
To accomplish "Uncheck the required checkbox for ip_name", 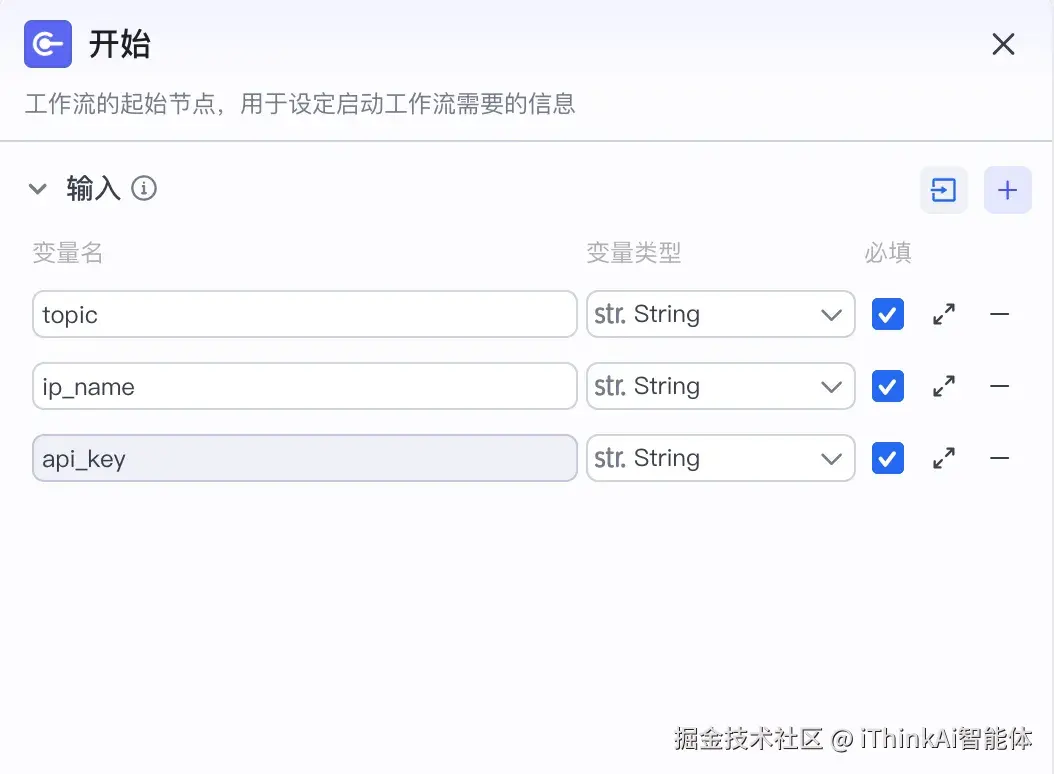I will pos(887,386).
